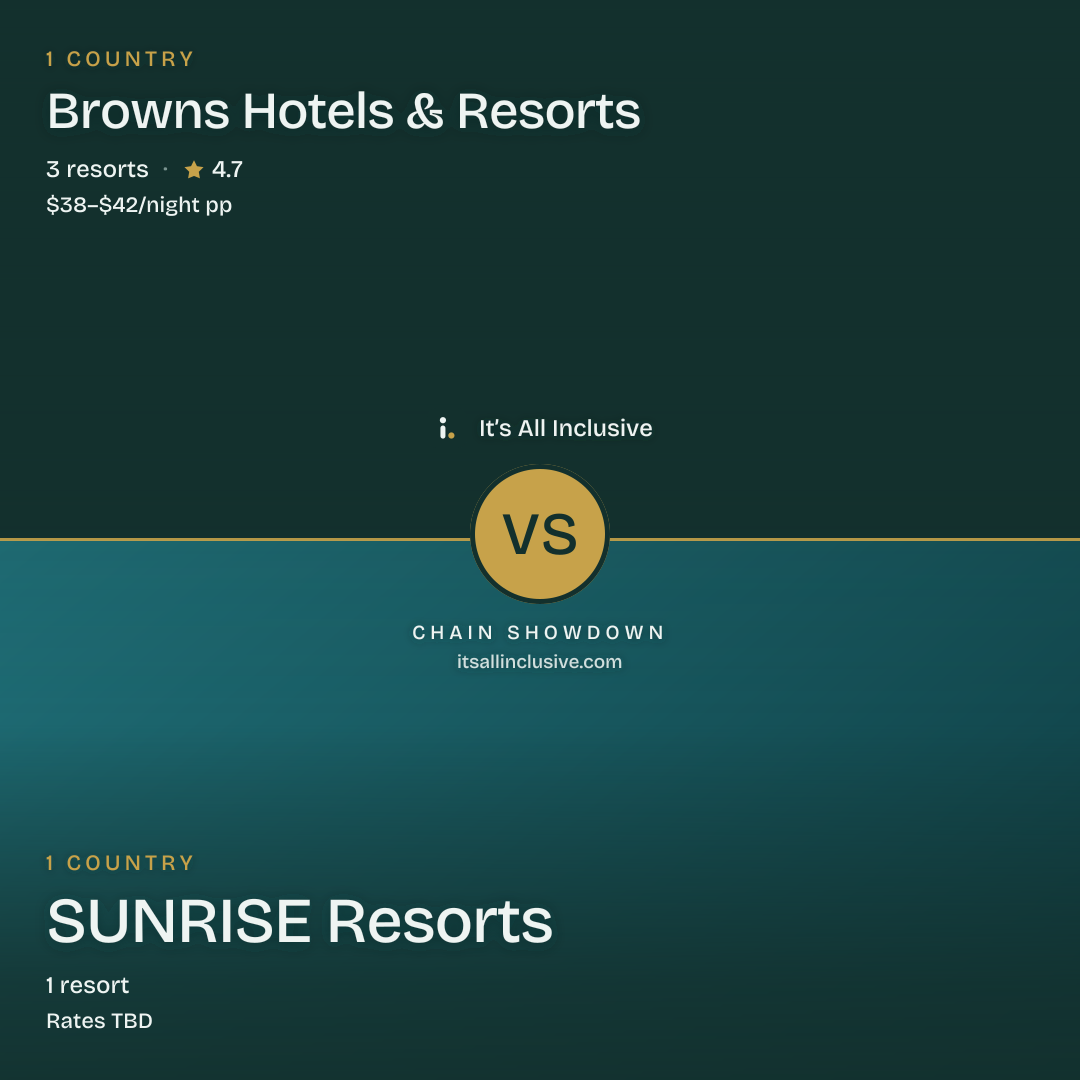
Task: Open the Browns Hotels & Resorts title
Action: [343, 111]
